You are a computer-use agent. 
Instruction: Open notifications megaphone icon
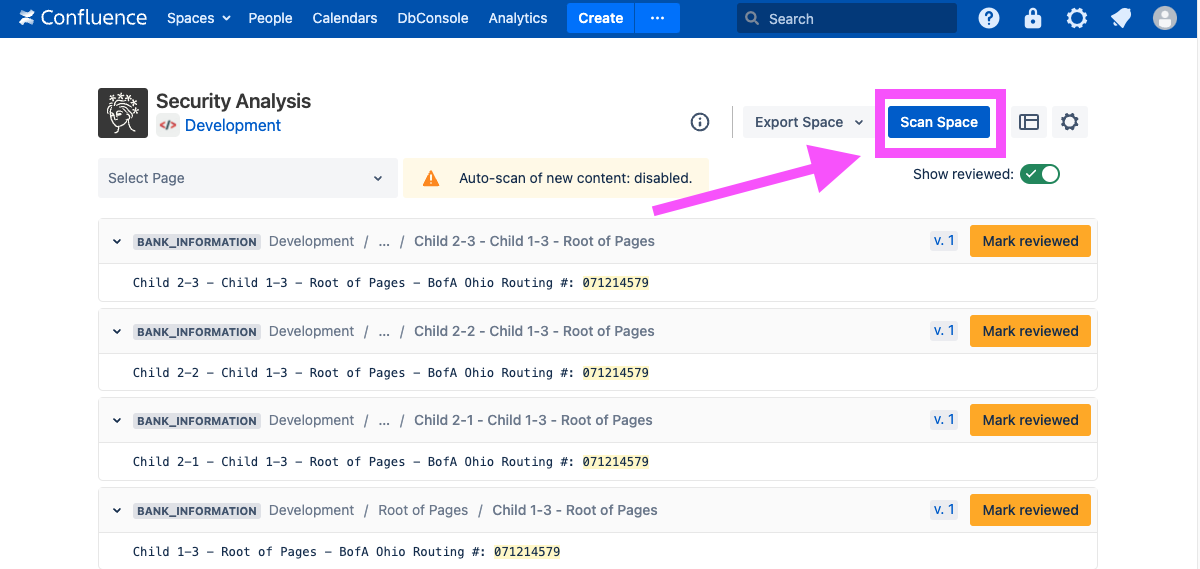click(1121, 18)
